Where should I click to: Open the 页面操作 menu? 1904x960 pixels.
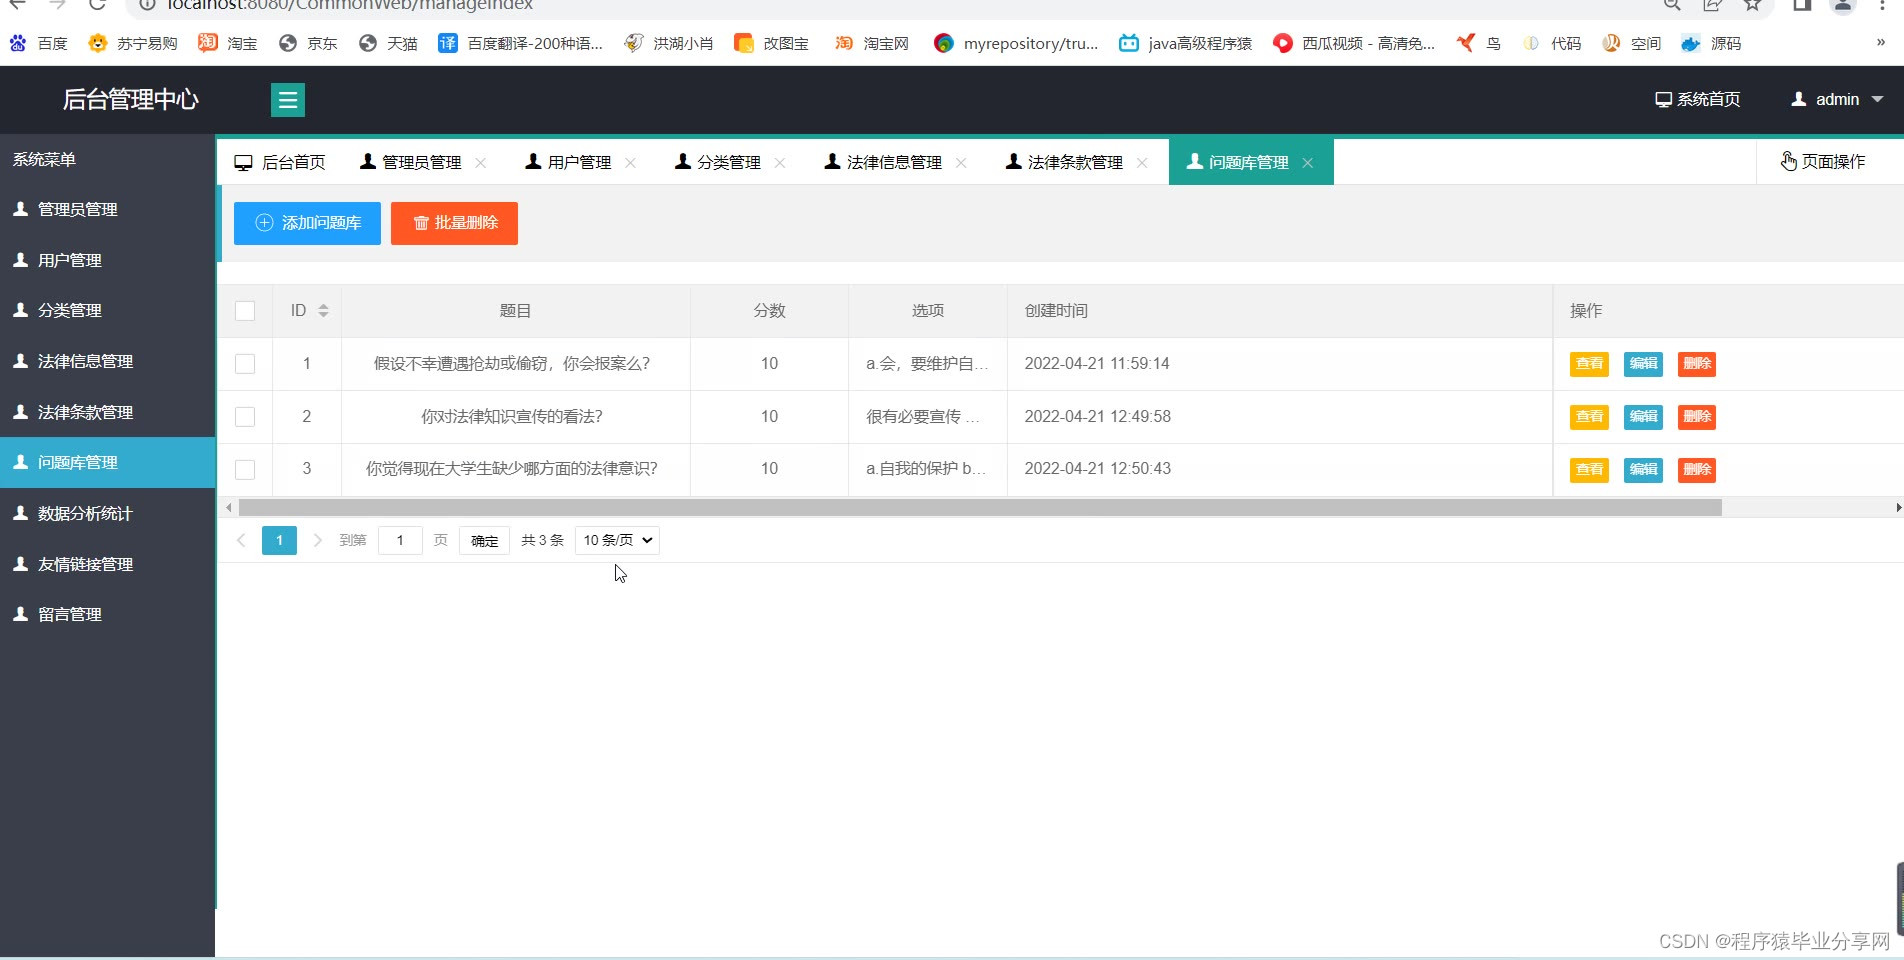click(x=1823, y=161)
